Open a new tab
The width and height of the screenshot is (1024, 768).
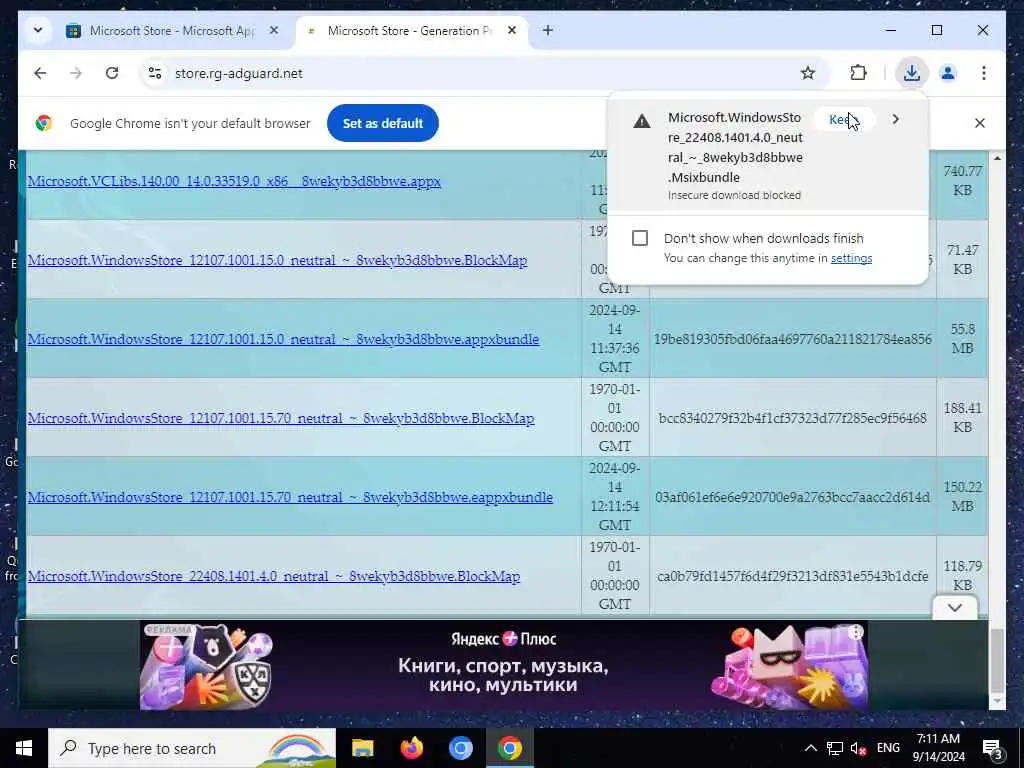pos(548,31)
